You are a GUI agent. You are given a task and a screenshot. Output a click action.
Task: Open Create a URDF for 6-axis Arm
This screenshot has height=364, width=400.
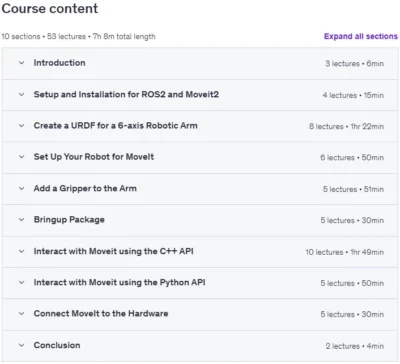(x=115, y=126)
